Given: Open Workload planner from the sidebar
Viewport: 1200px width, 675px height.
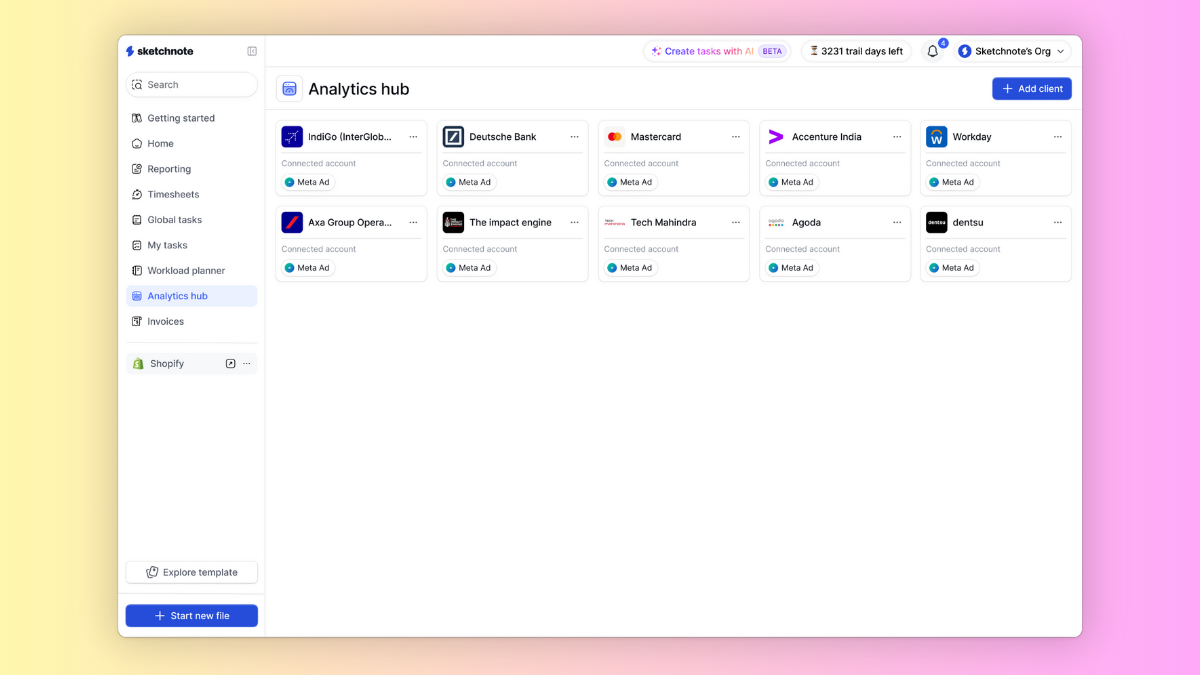Looking at the screenshot, I should 186,271.
